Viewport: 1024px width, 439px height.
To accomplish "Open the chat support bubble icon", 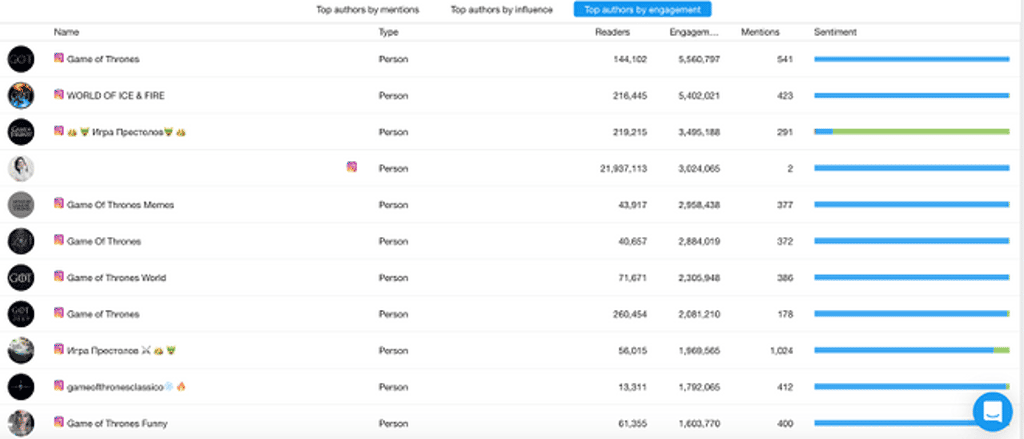I will pyautogui.click(x=992, y=412).
